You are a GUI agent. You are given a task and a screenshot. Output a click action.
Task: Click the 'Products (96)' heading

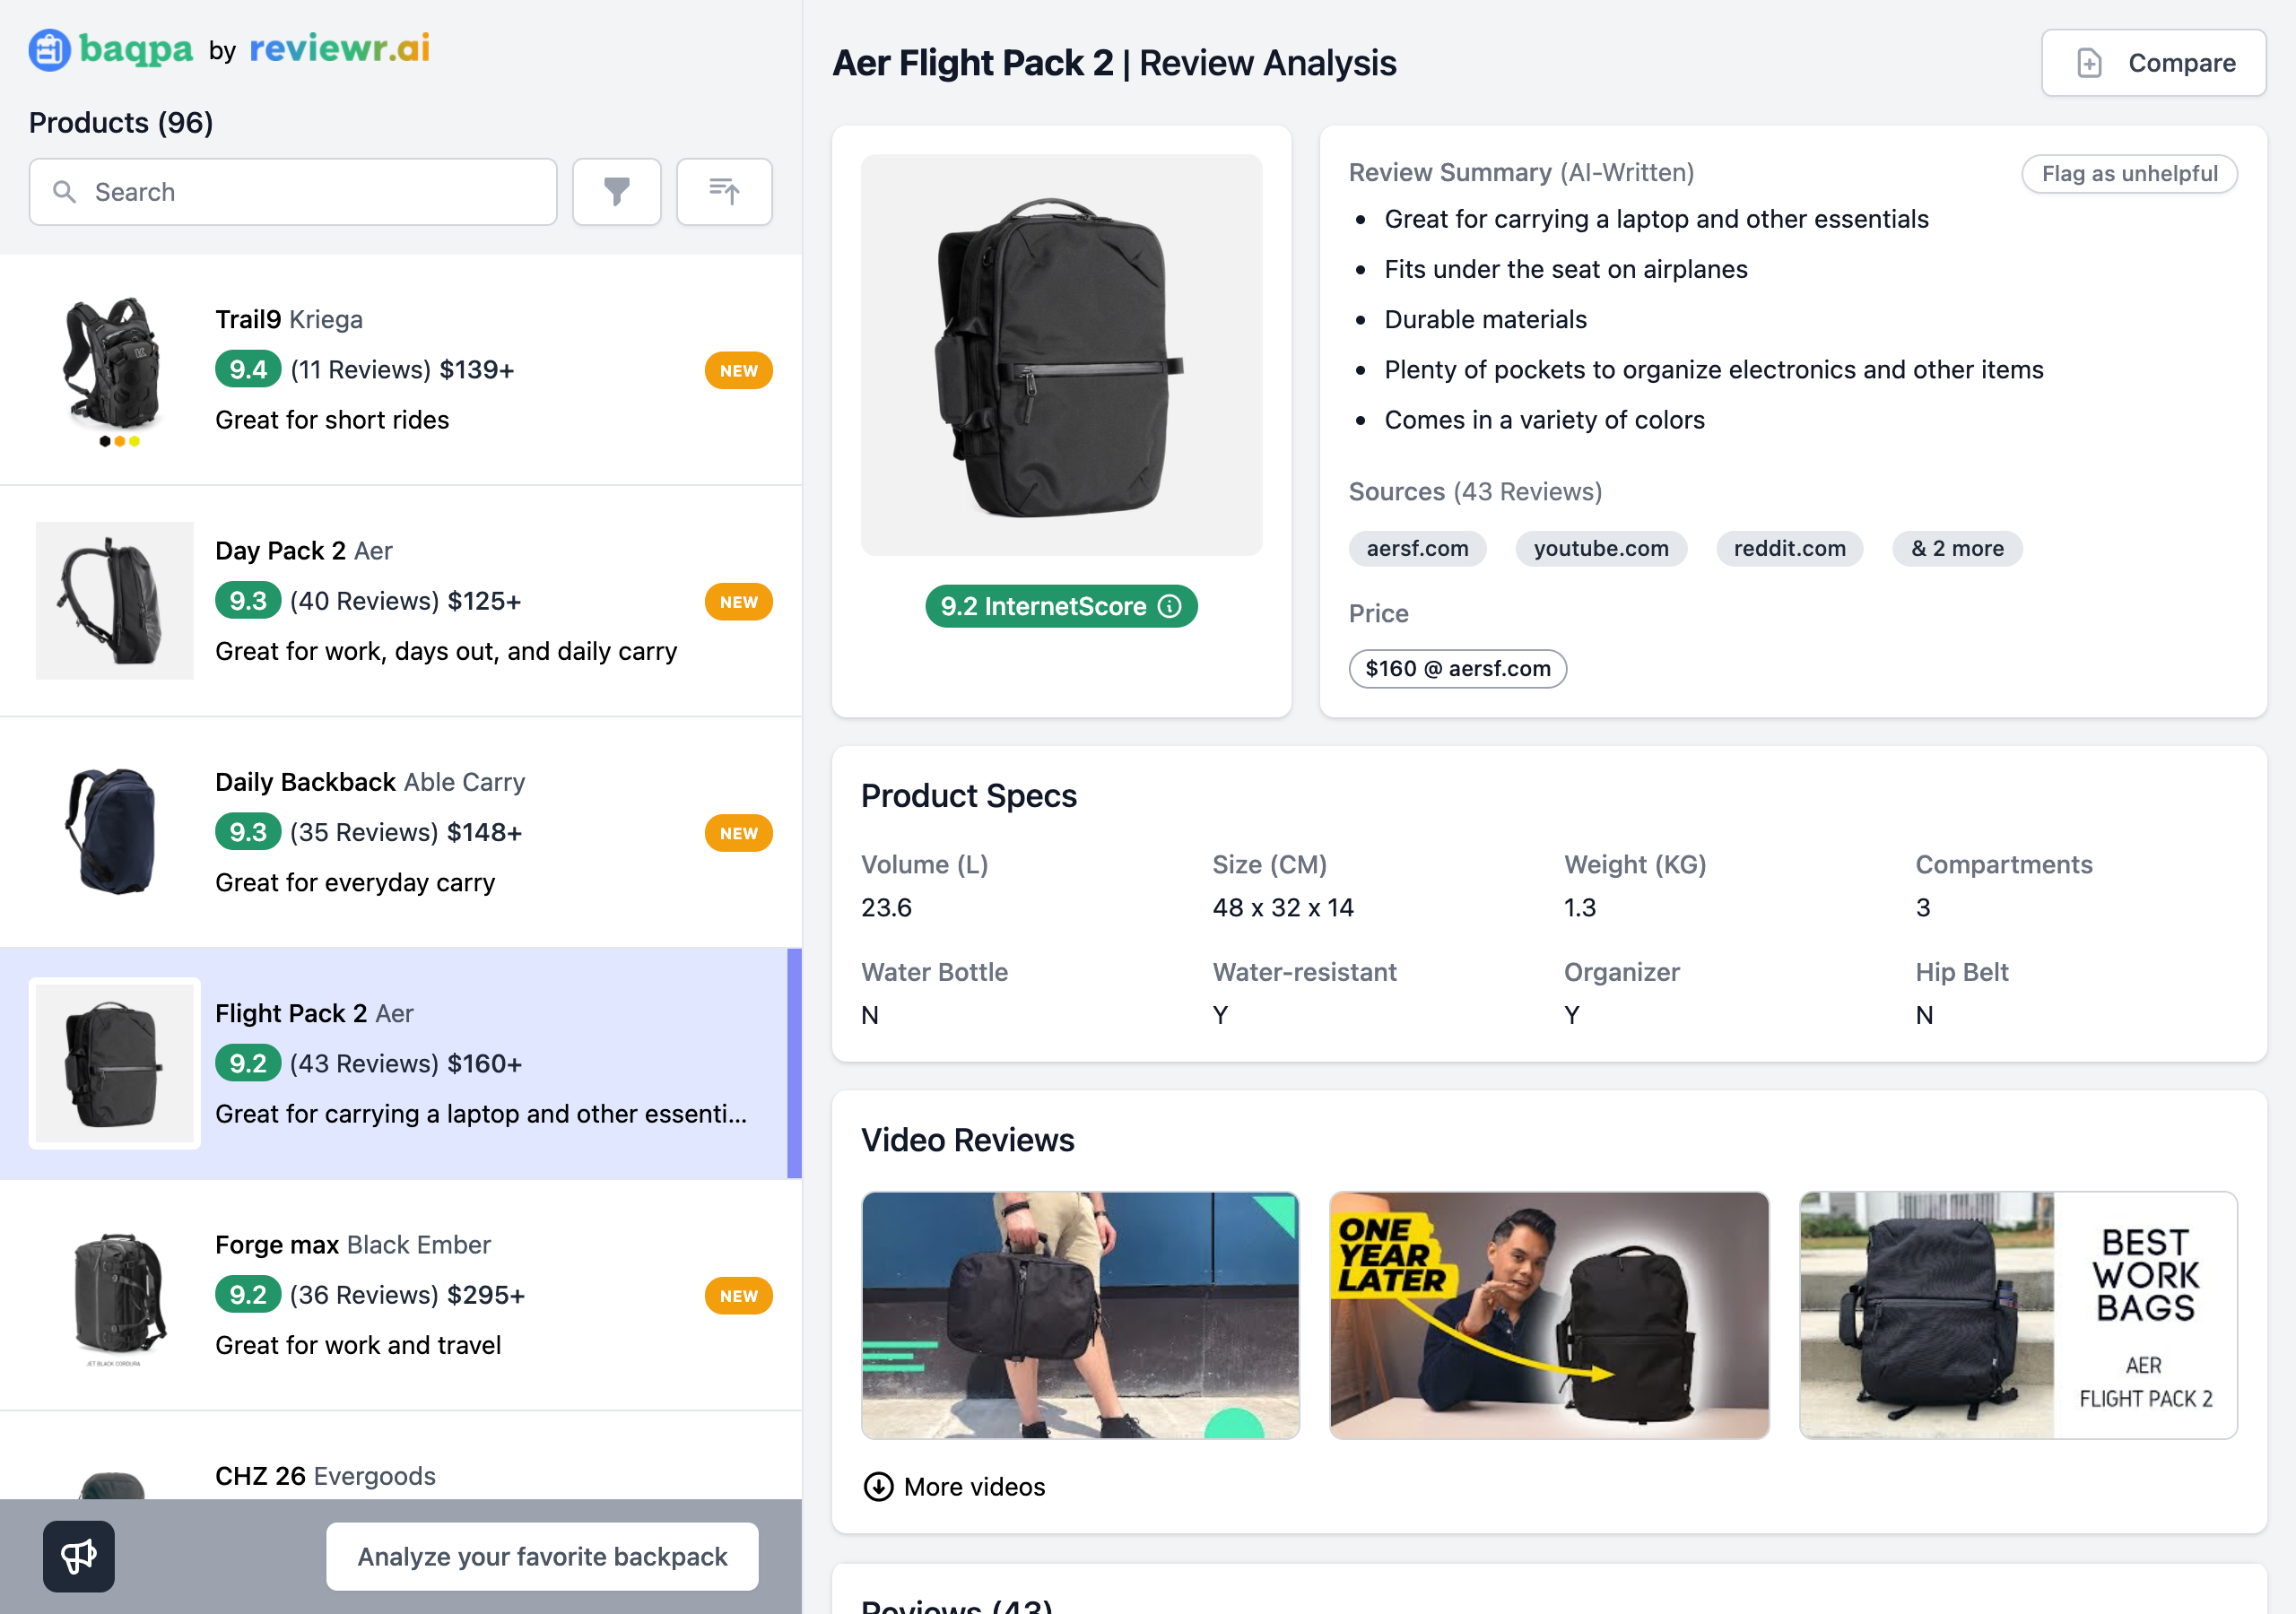[121, 122]
